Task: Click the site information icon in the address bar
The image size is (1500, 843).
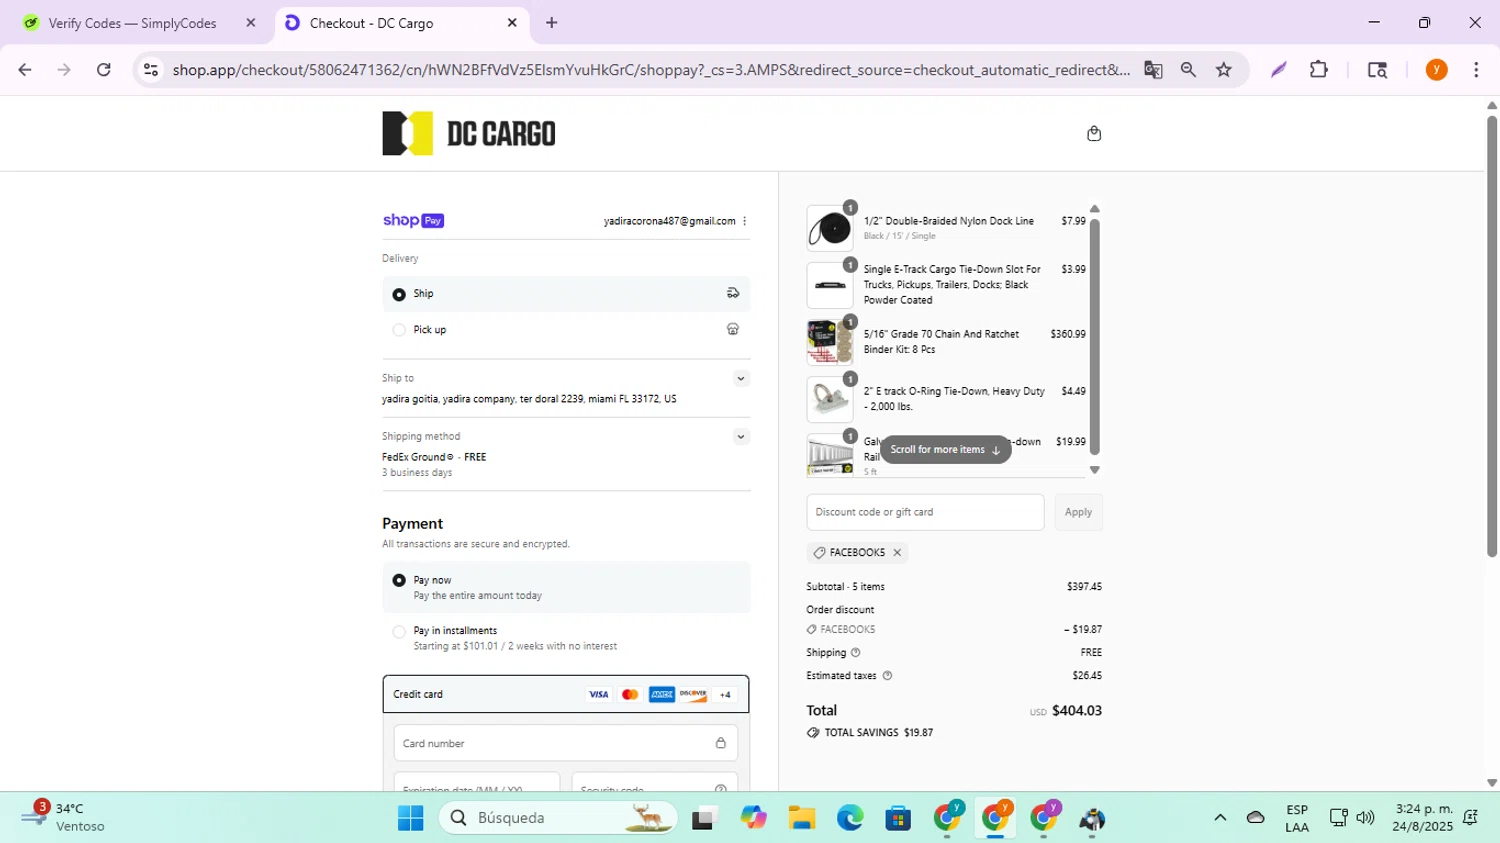Action: [x=151, y=70]
